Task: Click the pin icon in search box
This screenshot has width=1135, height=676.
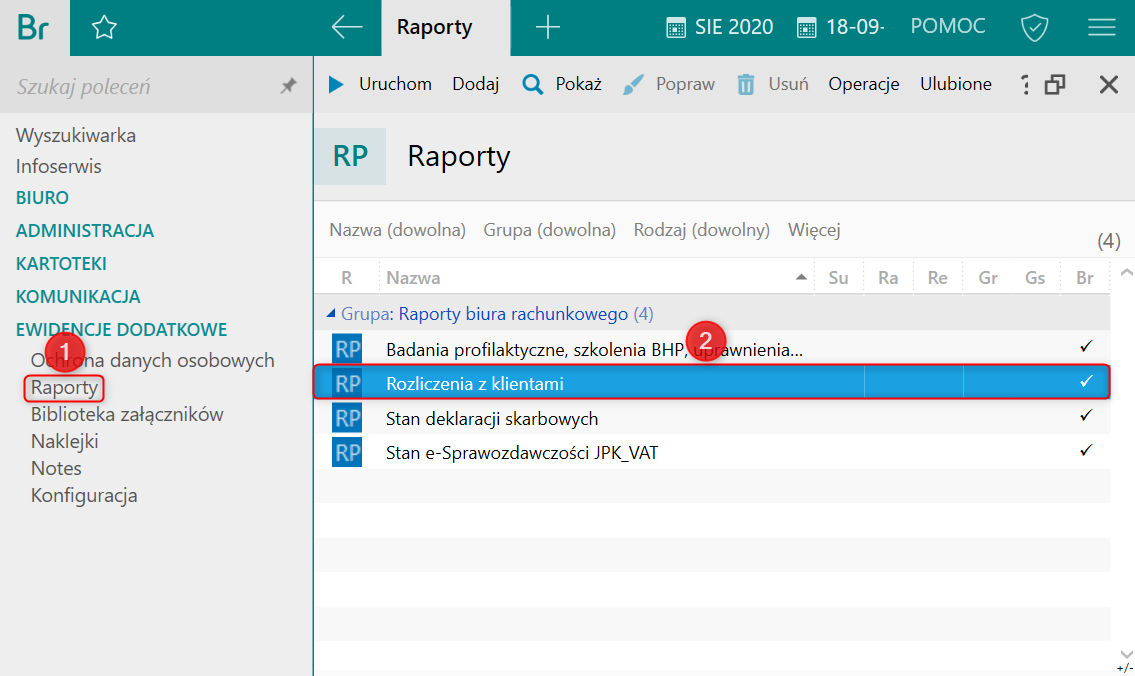Action: (288, 87)
